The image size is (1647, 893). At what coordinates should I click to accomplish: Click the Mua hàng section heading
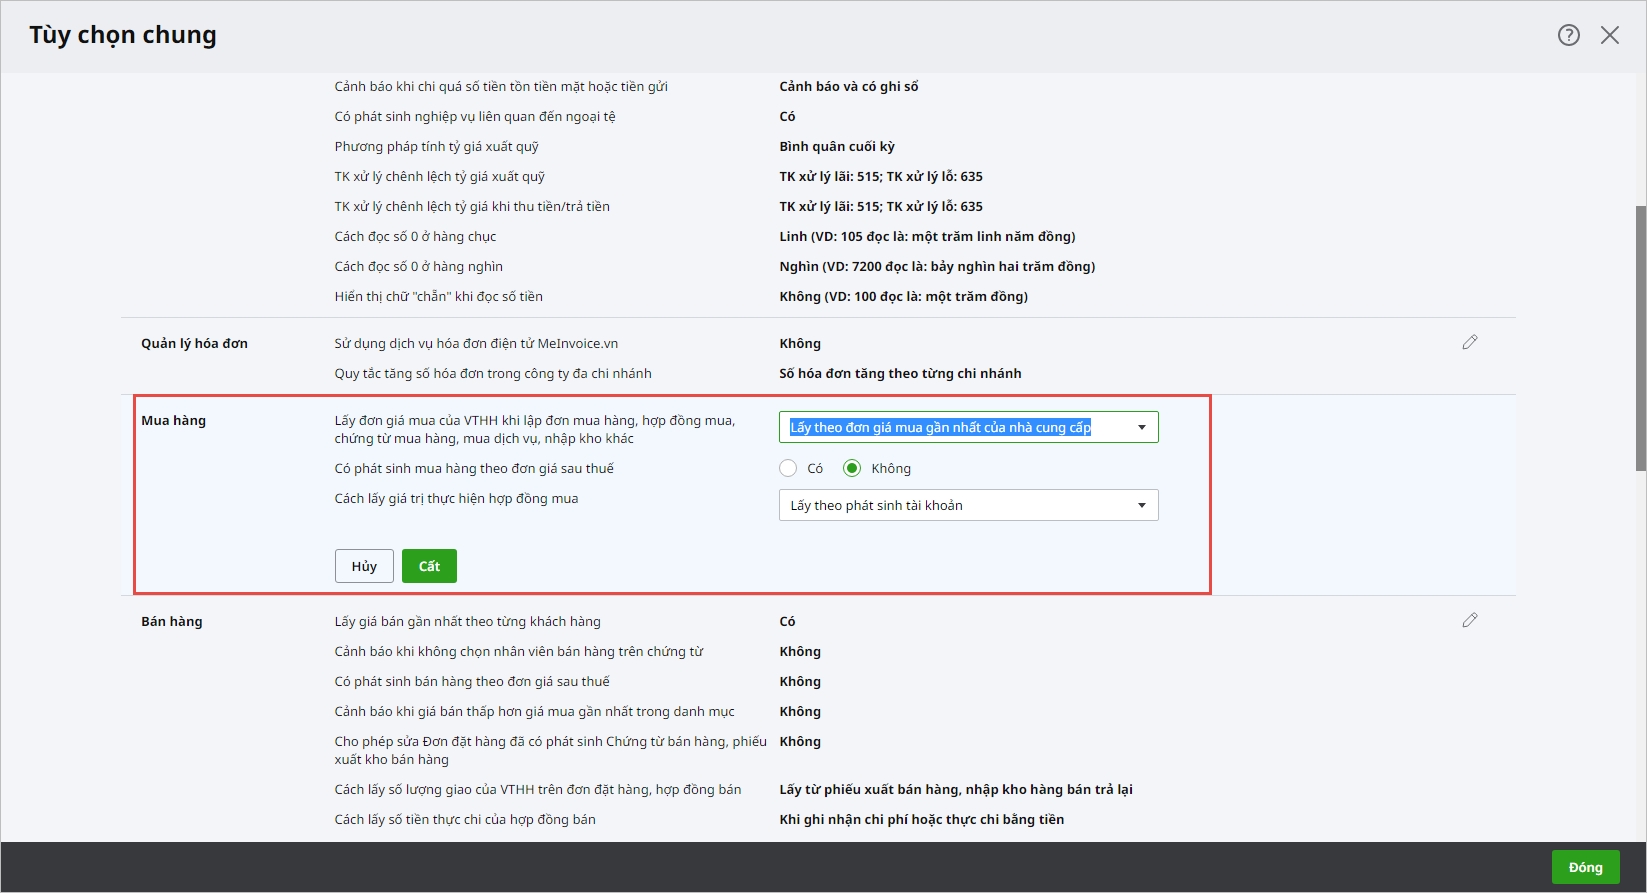173,420
